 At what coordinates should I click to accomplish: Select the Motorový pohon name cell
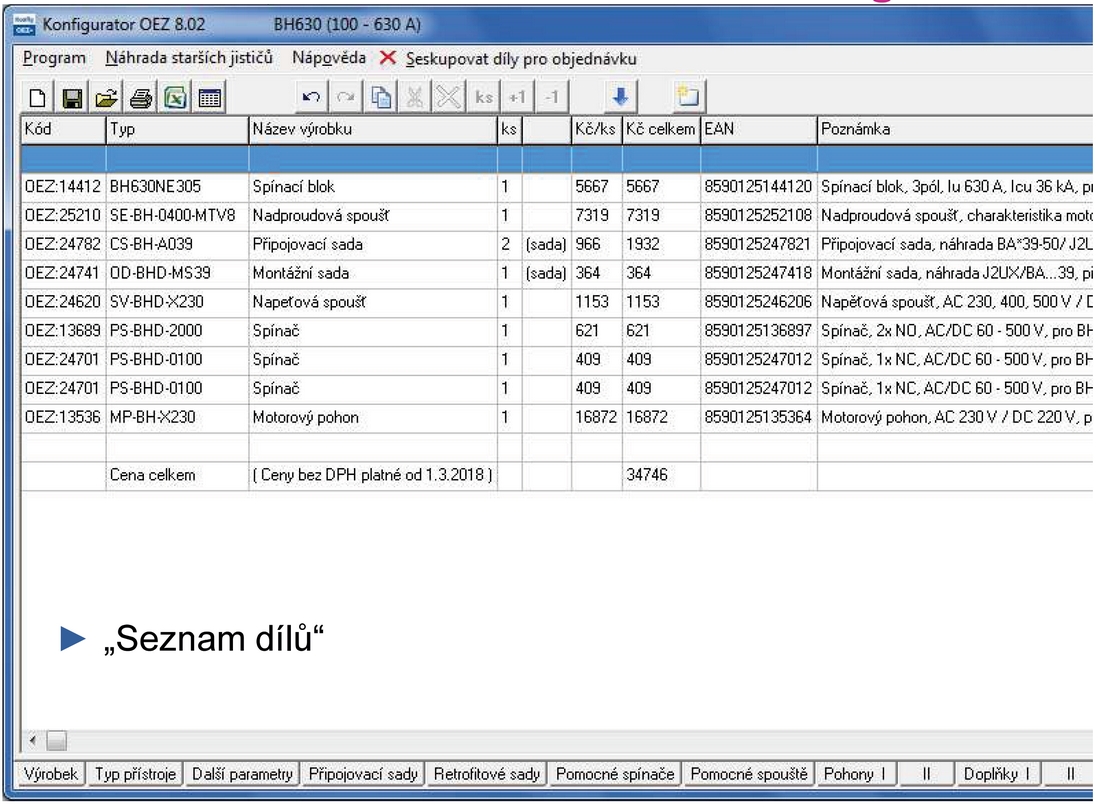coord(373,417)
